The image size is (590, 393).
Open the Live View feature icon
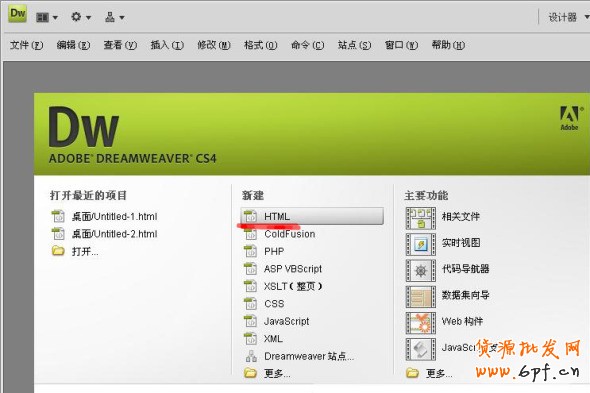(x=421, y=244)
